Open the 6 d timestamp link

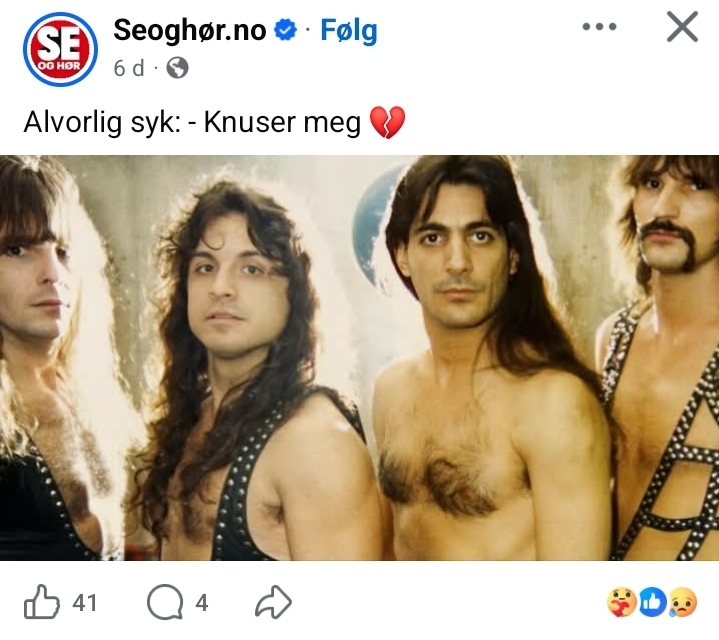click(x=129, y=68)
